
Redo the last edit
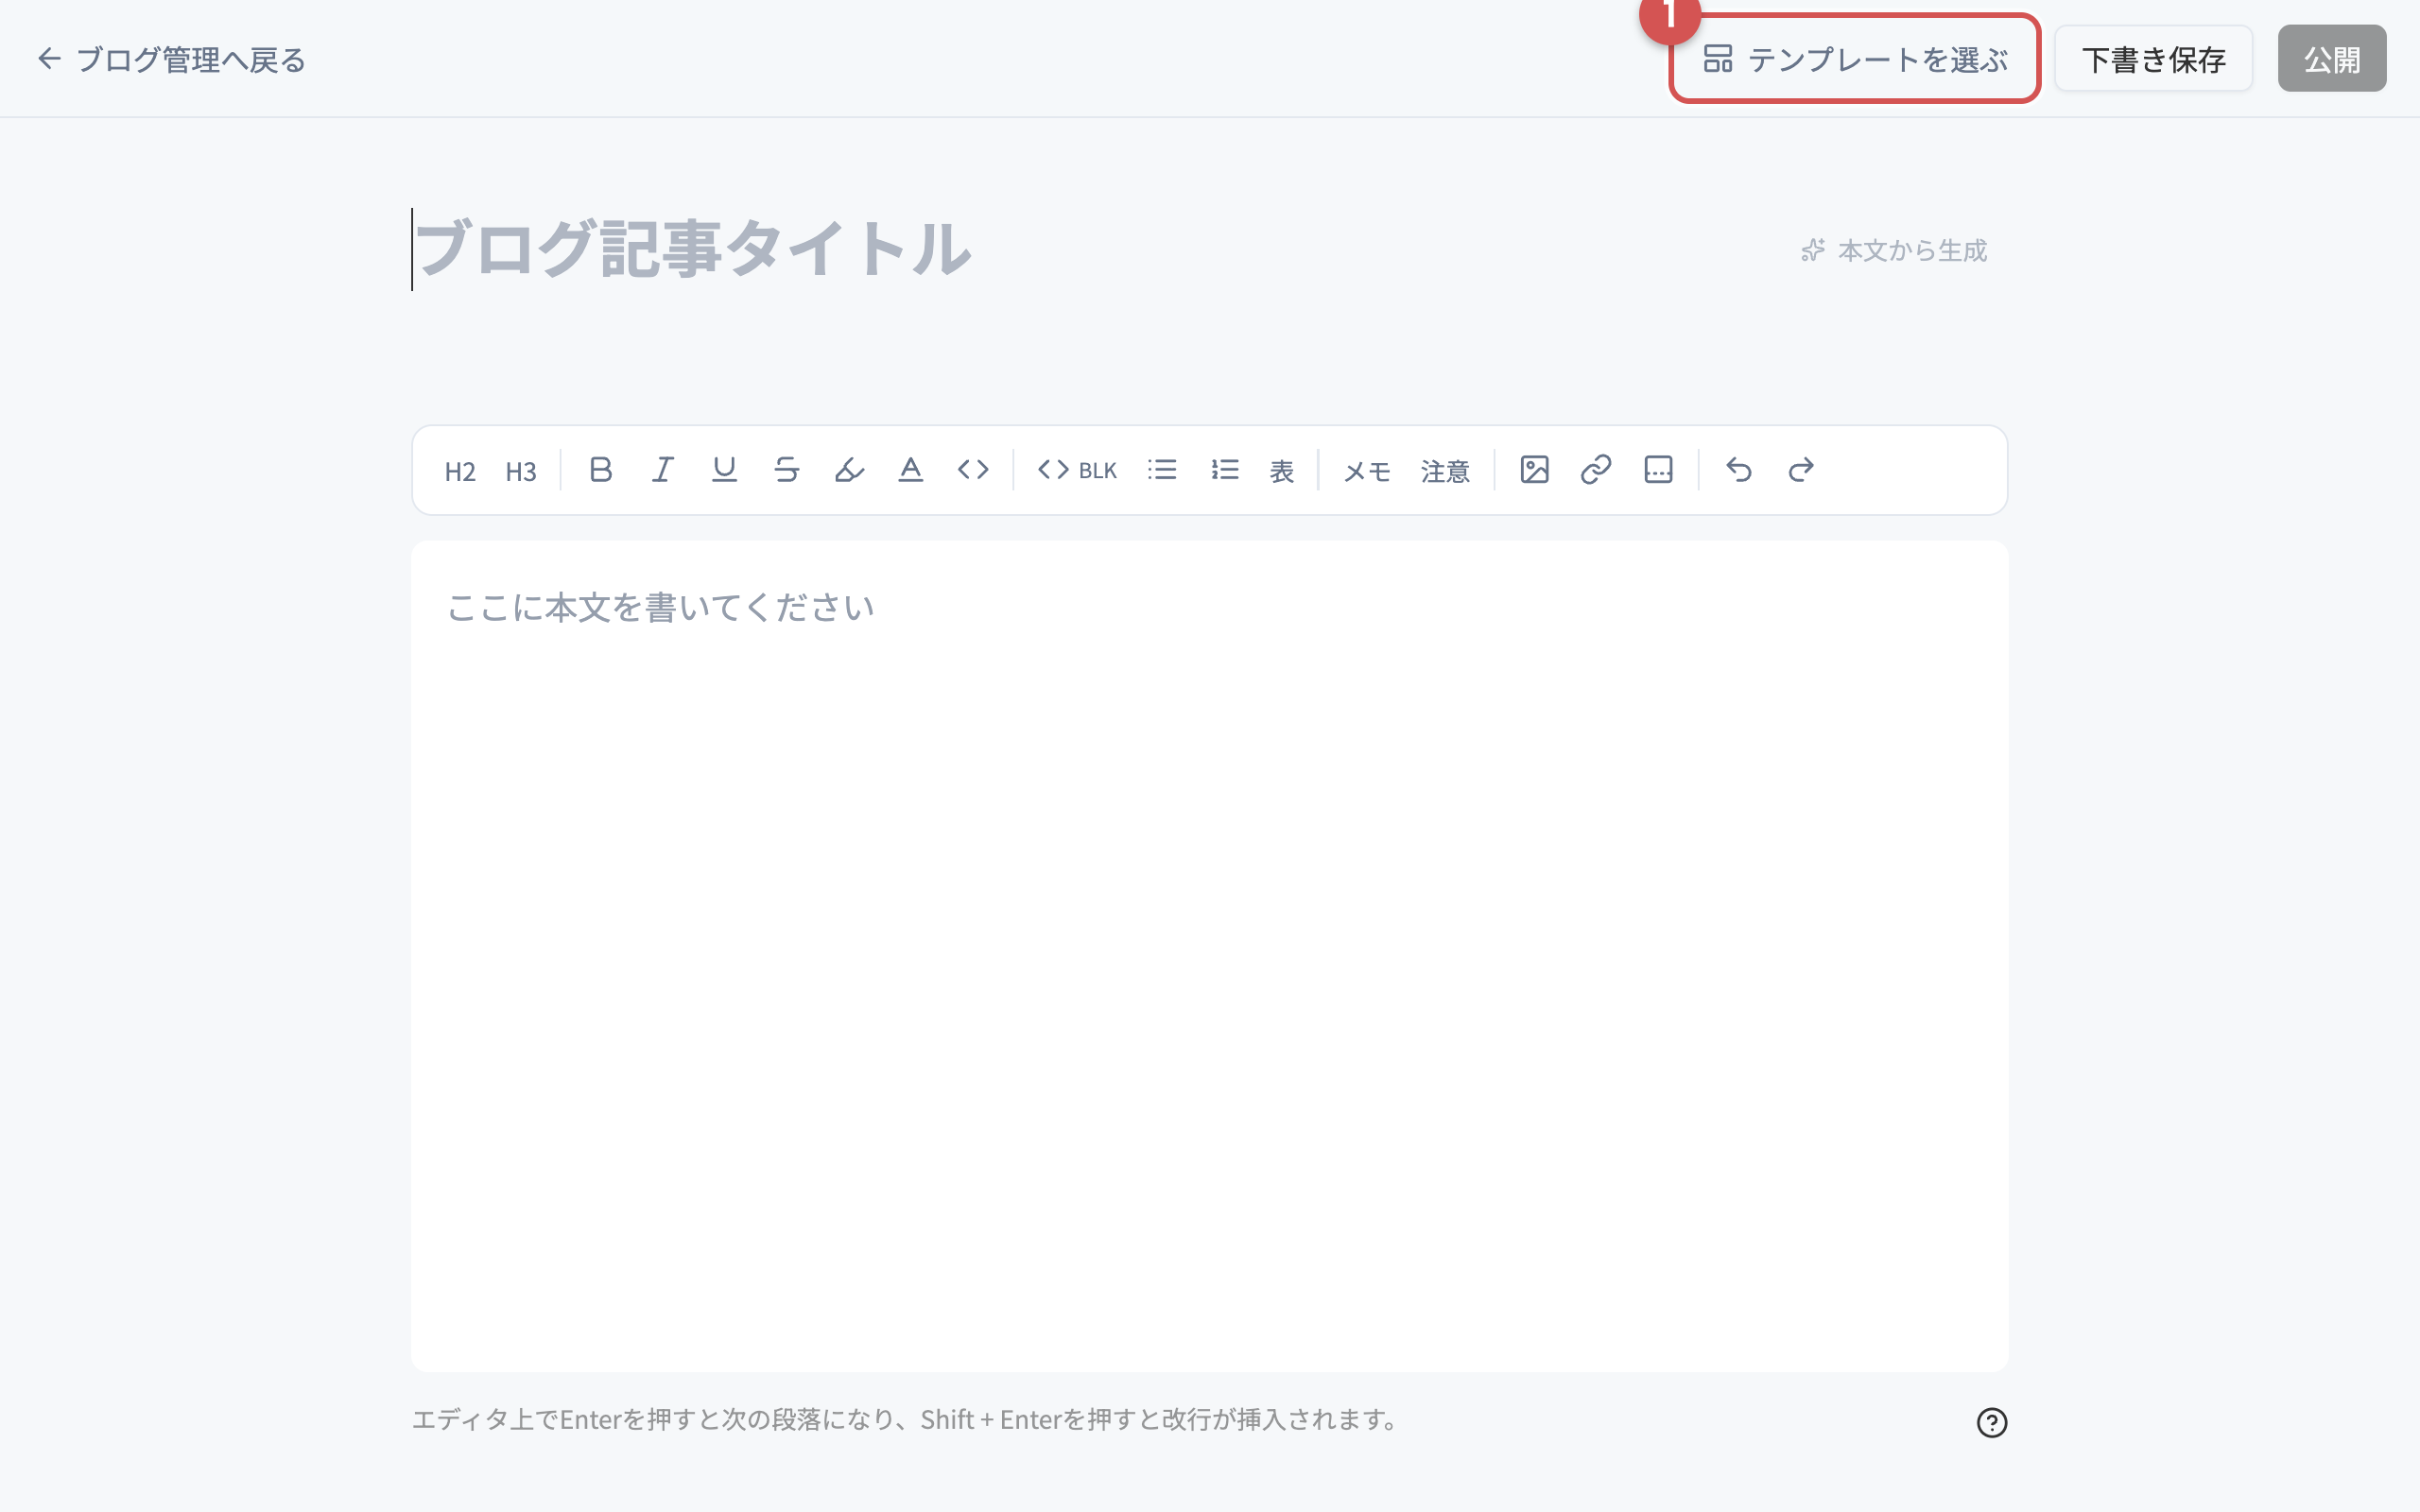click(x=1801, y=469)
